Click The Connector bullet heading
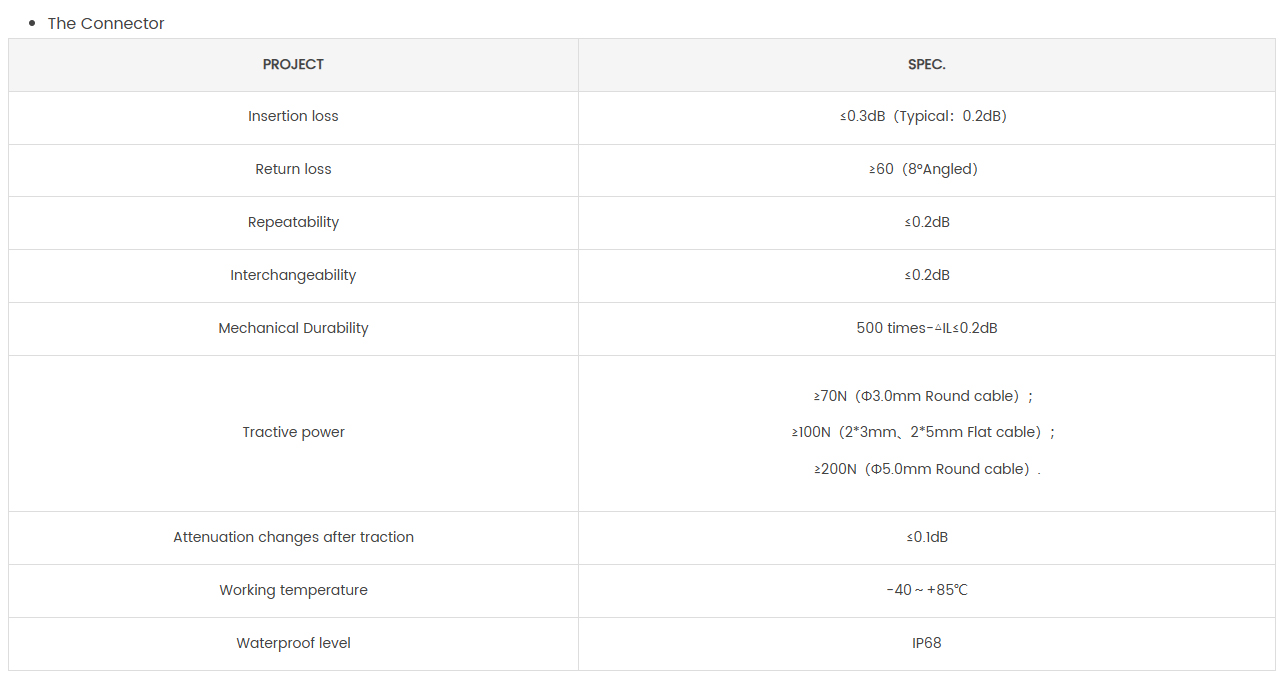The height and width of the screenshot is (681, 1286). coord(106,24)
